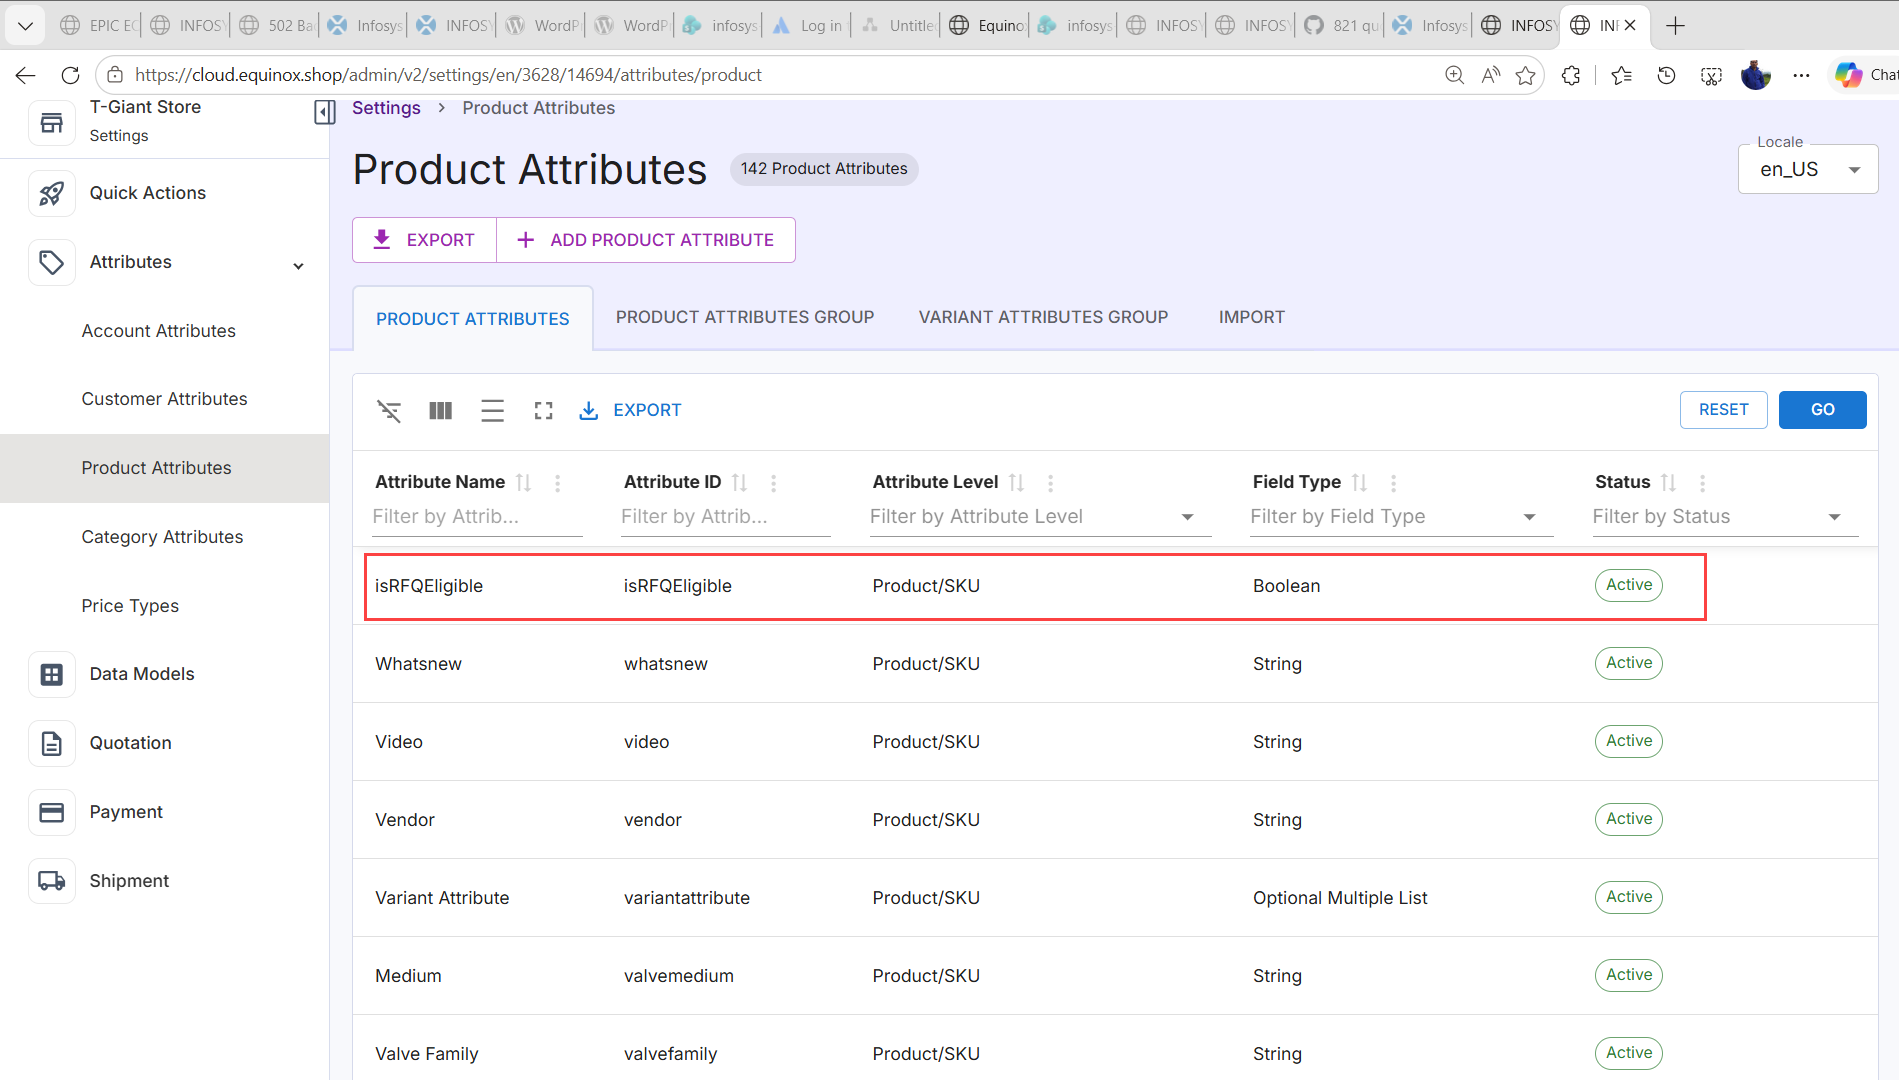Collapse the sidebar panel icon

[324, 112]
